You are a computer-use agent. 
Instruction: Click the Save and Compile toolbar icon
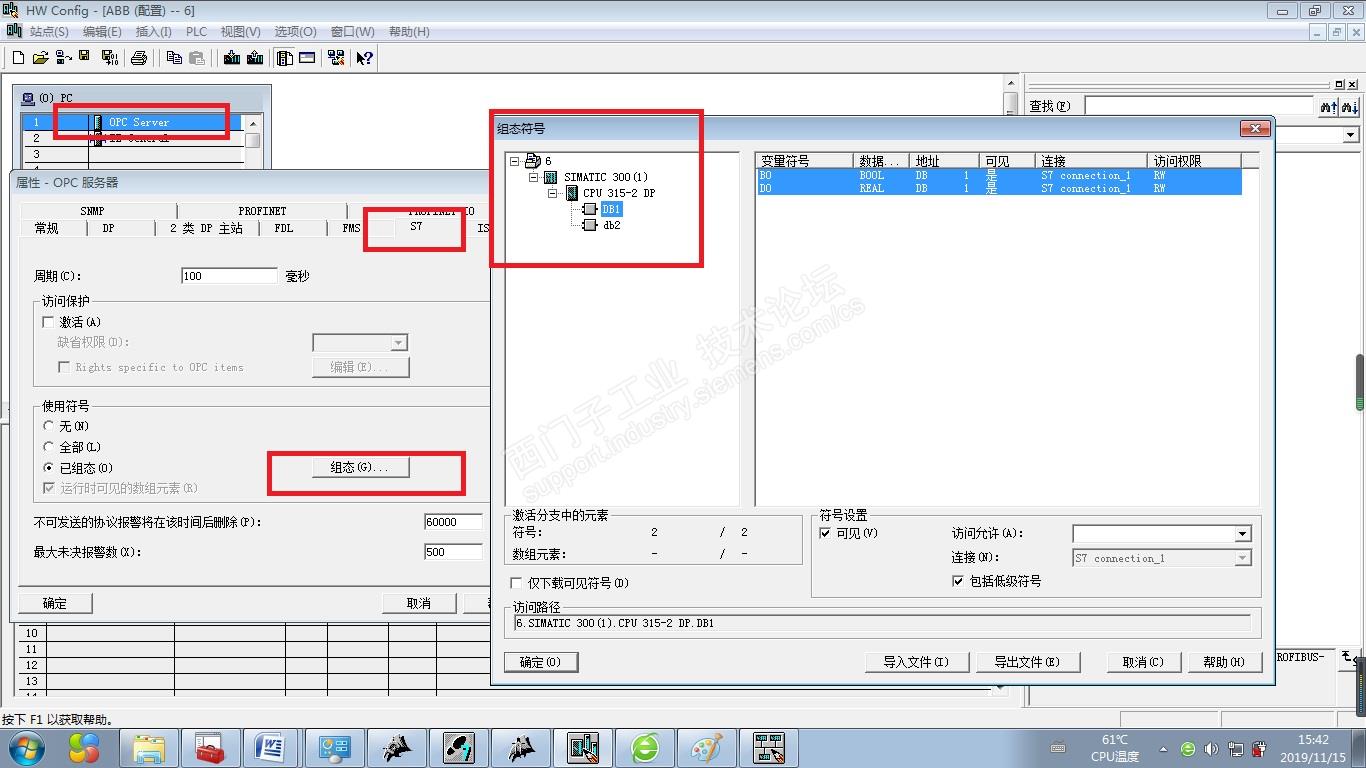click(110, 58)
